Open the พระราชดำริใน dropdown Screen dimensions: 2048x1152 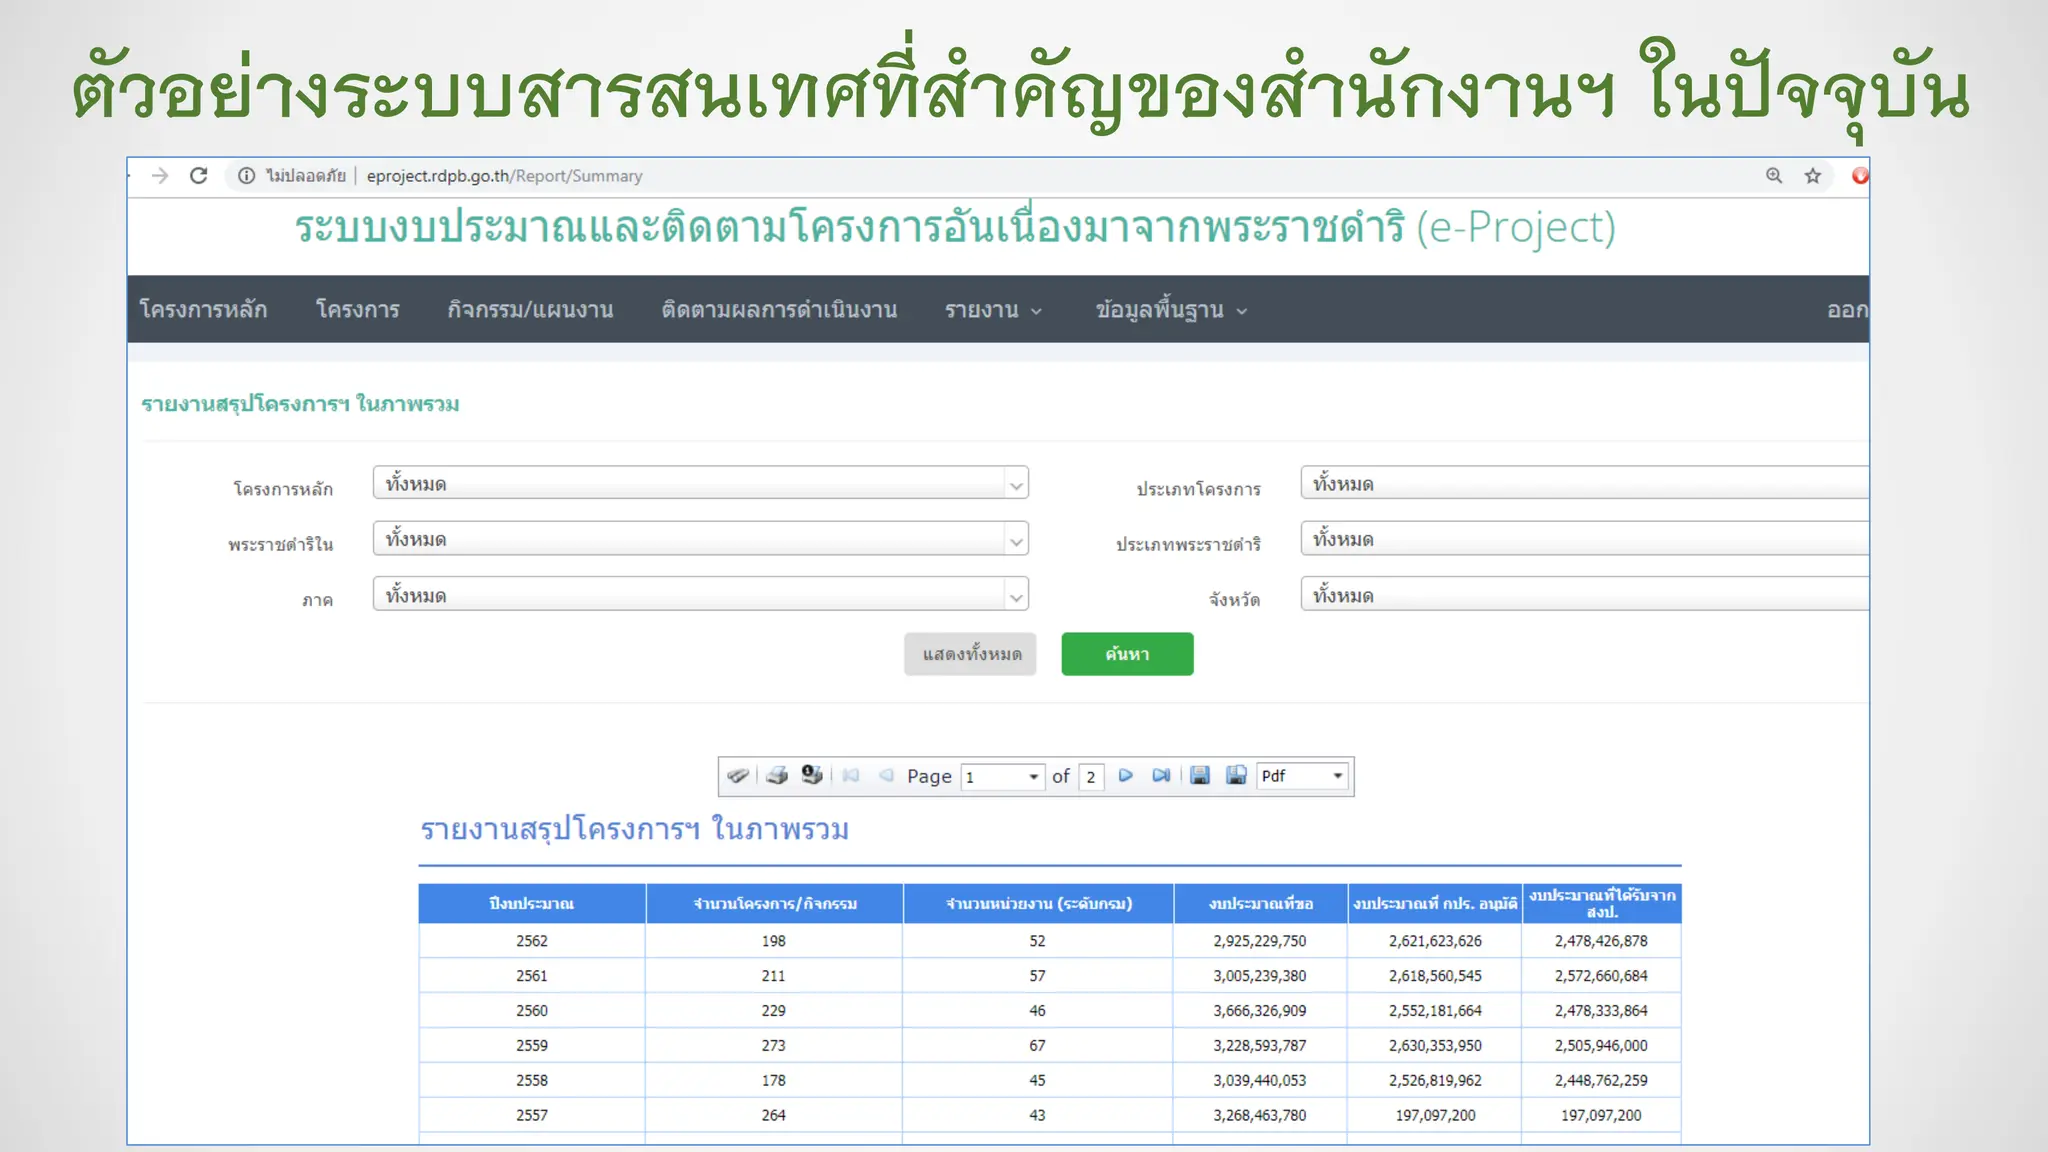pyautogui.click(x=701, y=539)
